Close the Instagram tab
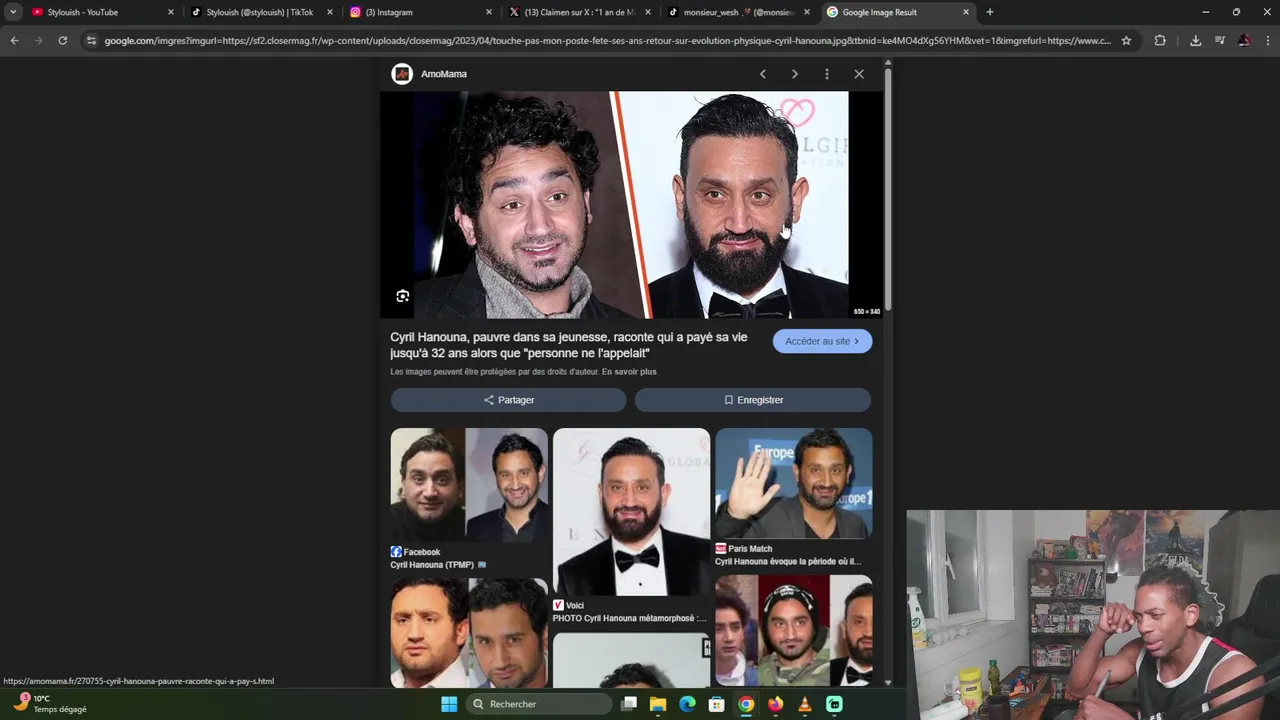This screenshot has height=720, width=1280. coord(489,12)
